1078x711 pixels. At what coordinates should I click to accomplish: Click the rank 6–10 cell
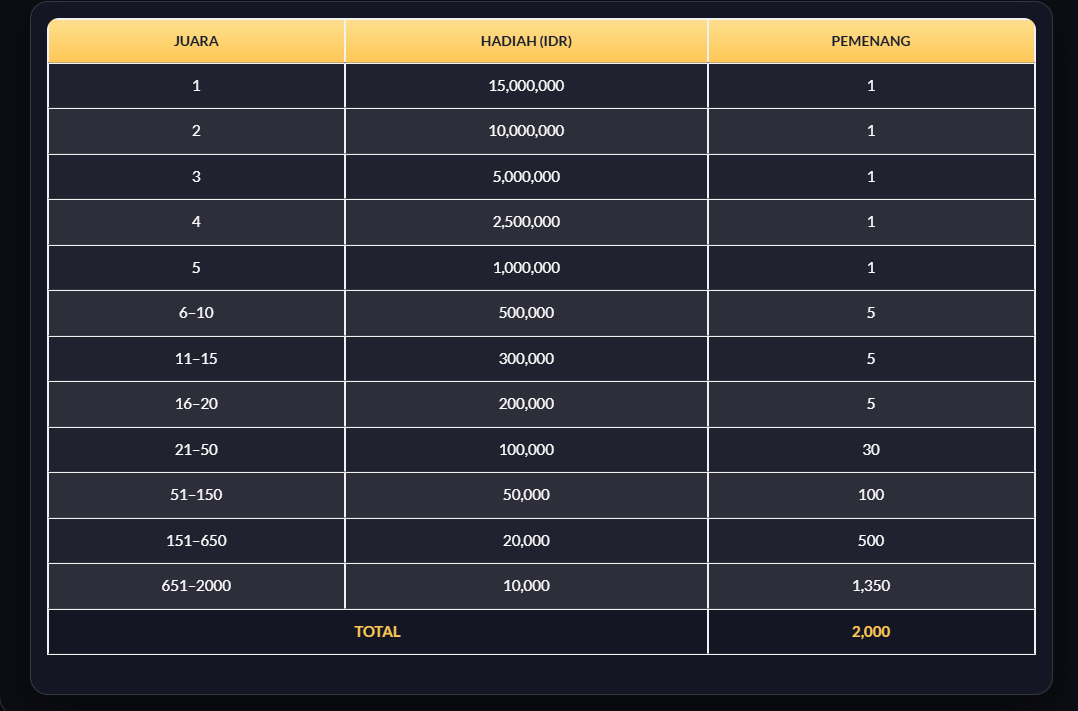tap(196, 313)
